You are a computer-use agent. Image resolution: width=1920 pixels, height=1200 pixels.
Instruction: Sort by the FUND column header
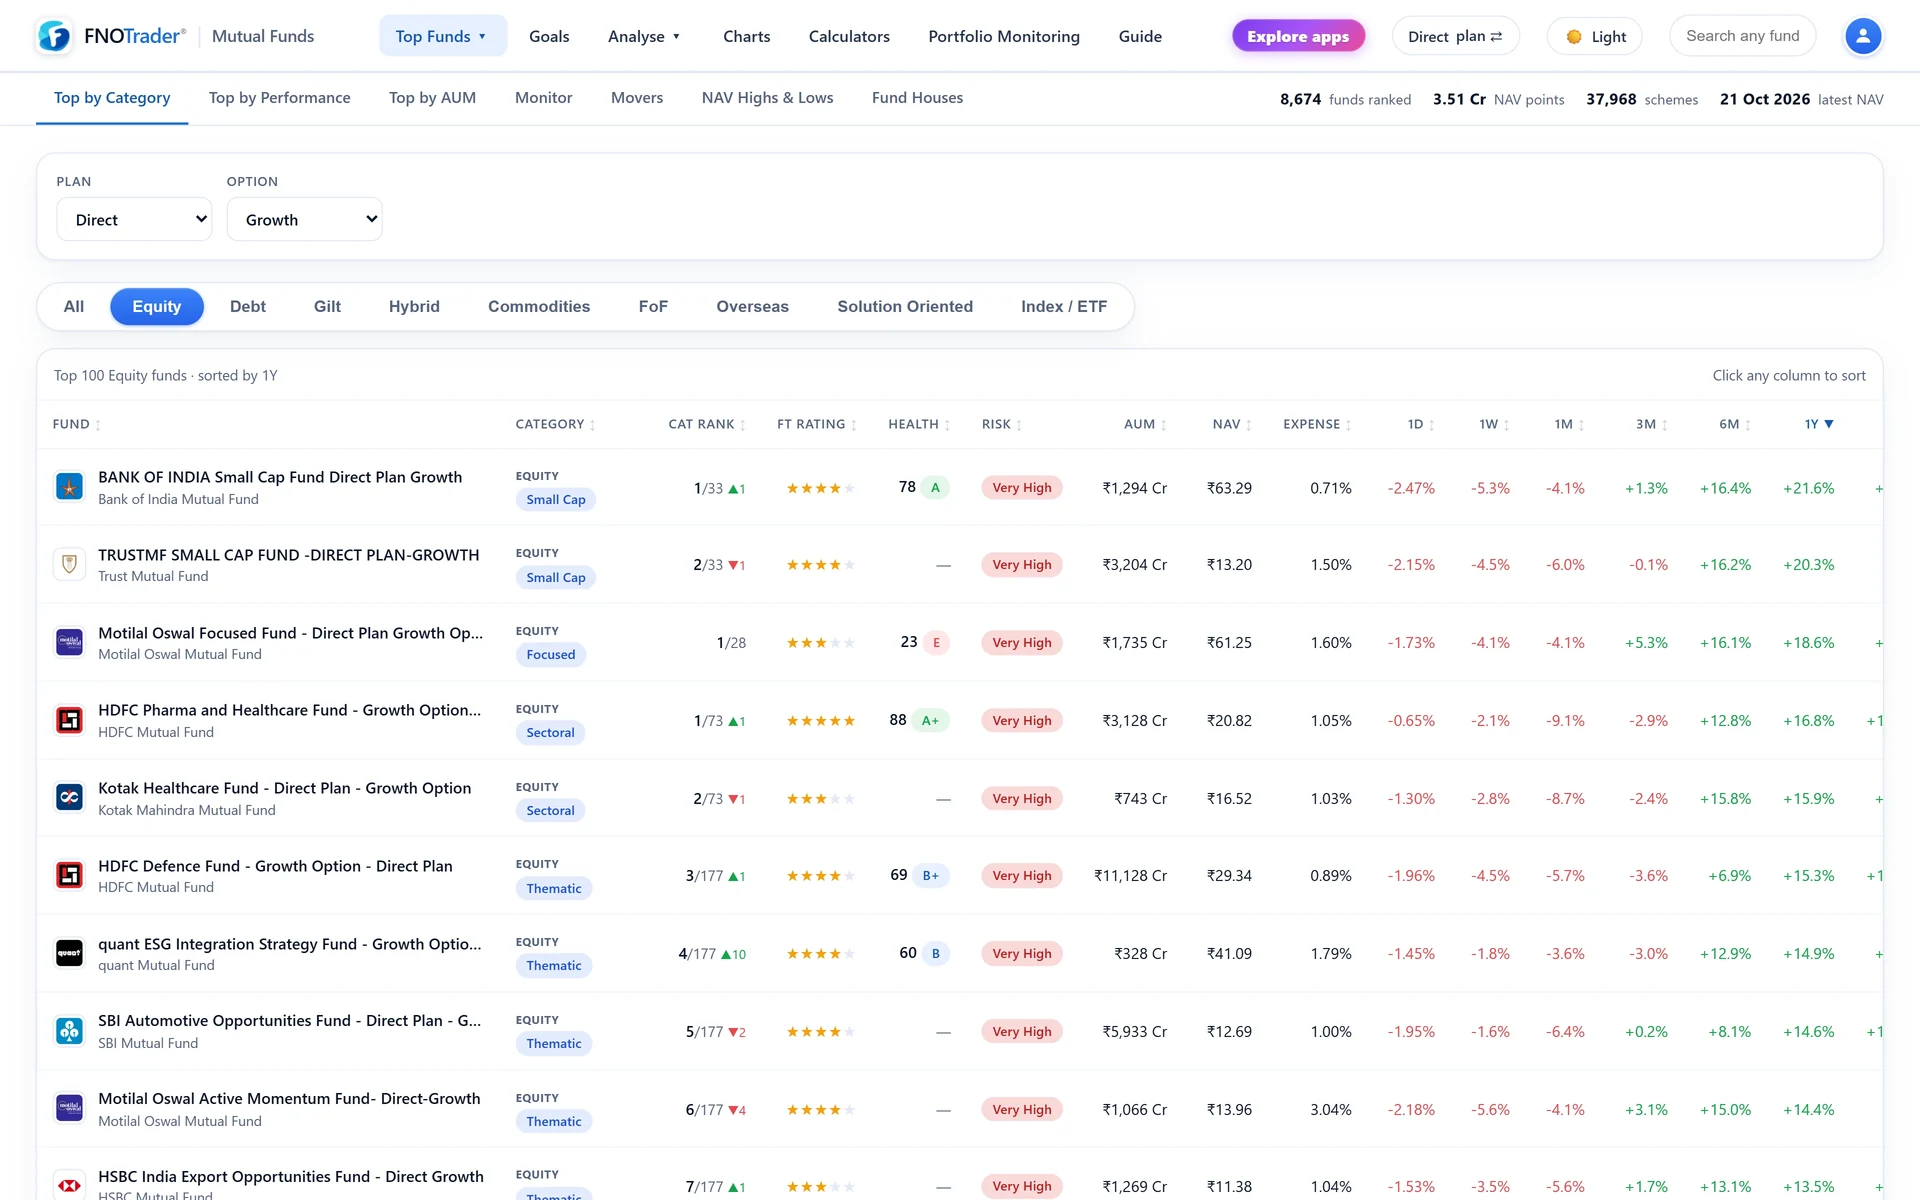[76, 424]
